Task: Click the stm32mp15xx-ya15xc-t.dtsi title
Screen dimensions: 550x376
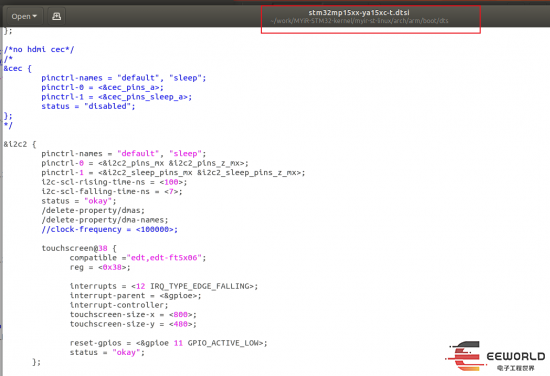Action: click(x=359, y=13)
